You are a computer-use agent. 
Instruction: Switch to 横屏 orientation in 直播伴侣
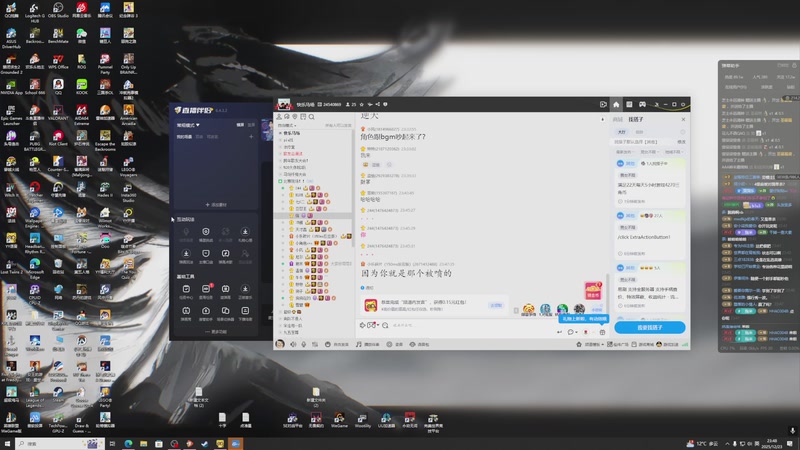pos(240,125)
